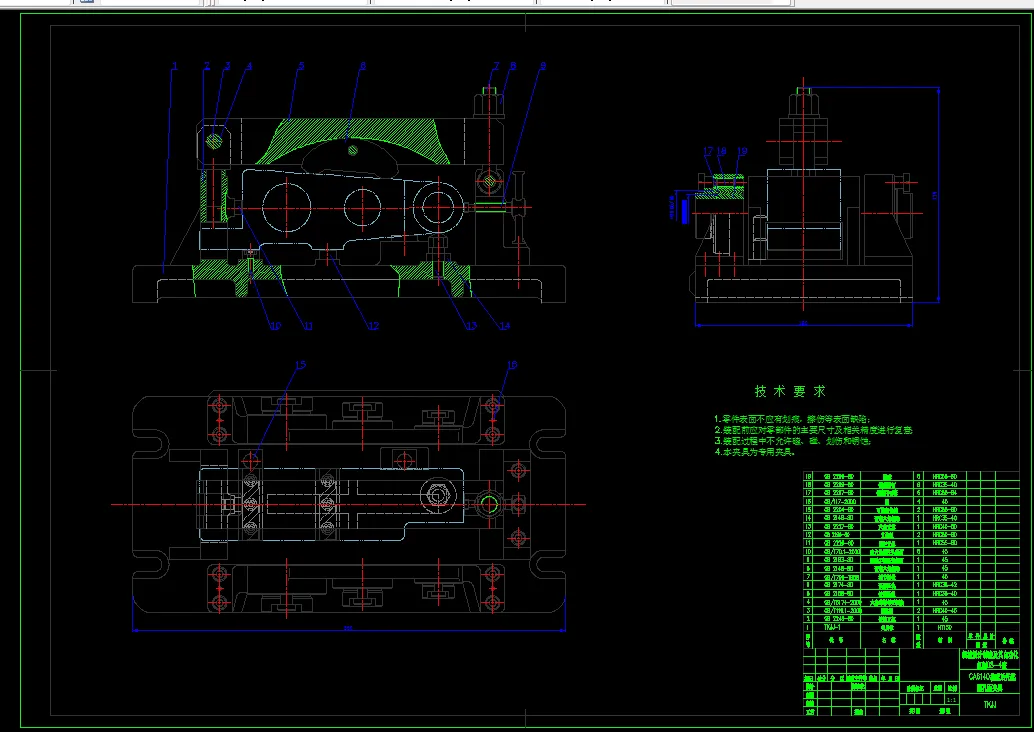Click callout number 16 above plan view
The width and height of the screenshot is (1034, 732).
coord(511,366)
